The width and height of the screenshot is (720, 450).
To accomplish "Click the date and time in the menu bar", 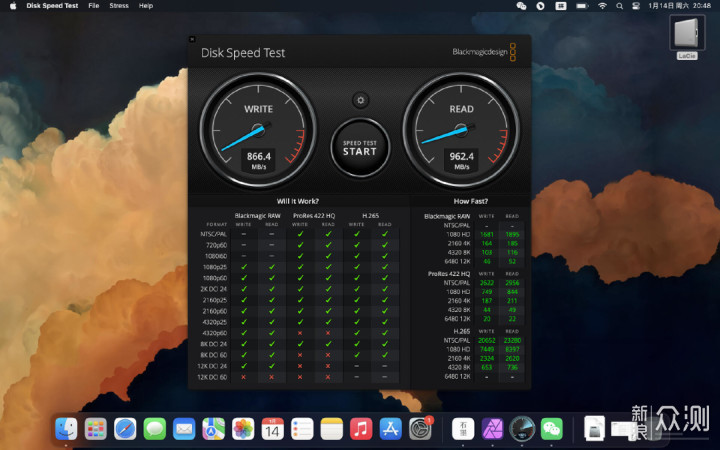I will 680,6.
